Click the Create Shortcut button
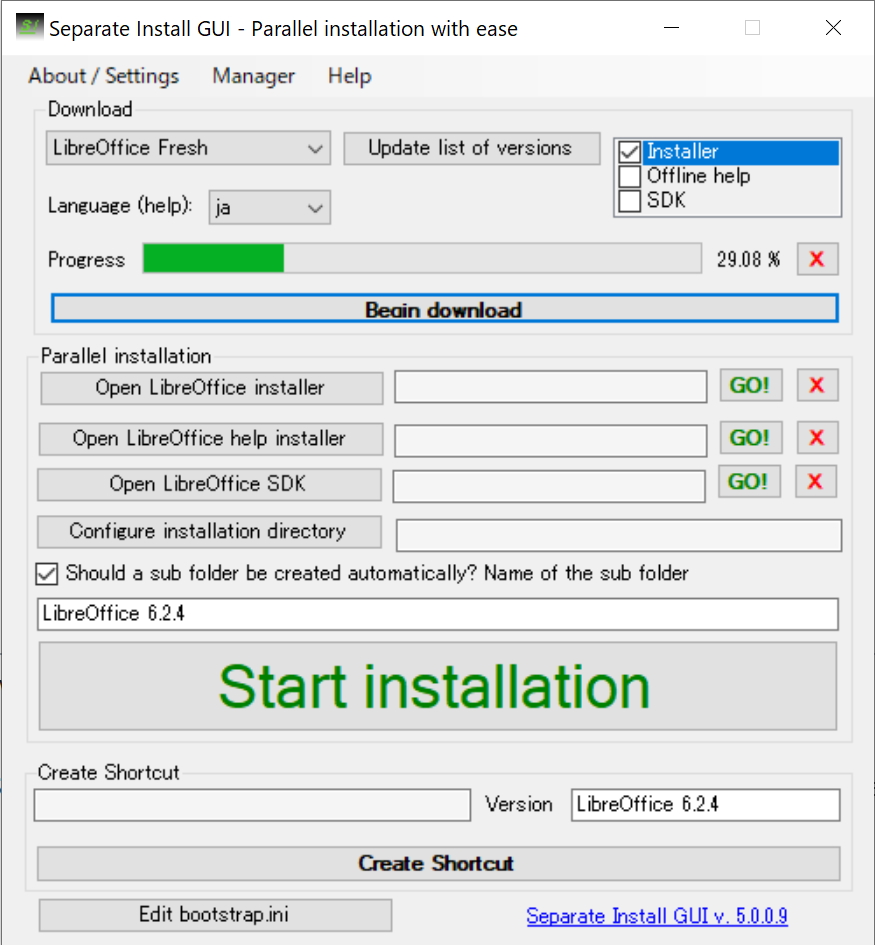This screenshot has width=875, height=945. 438,864
